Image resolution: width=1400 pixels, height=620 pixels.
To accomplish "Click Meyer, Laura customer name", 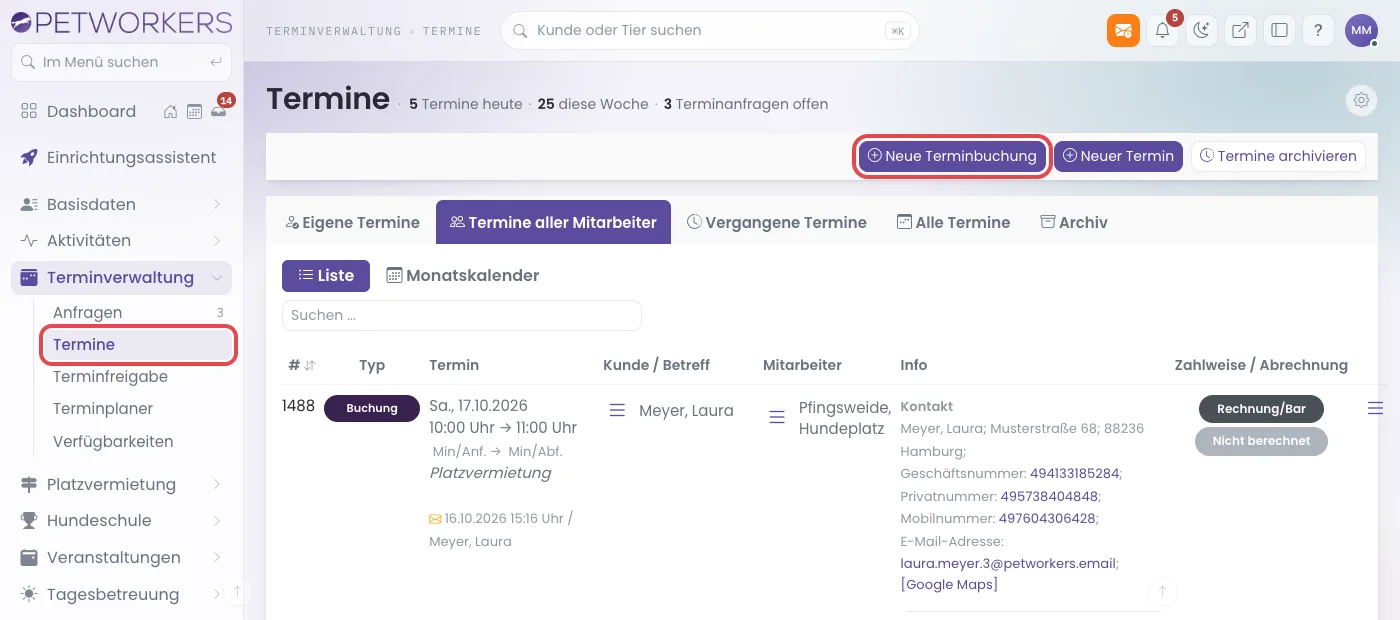I will click(x=686, y=410).
